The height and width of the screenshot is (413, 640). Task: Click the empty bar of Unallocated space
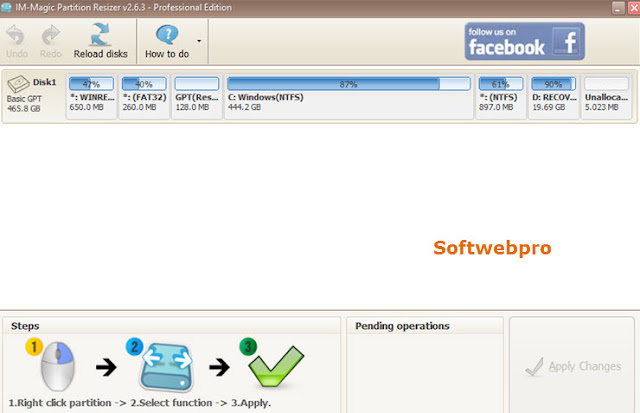tap(607, 84)
